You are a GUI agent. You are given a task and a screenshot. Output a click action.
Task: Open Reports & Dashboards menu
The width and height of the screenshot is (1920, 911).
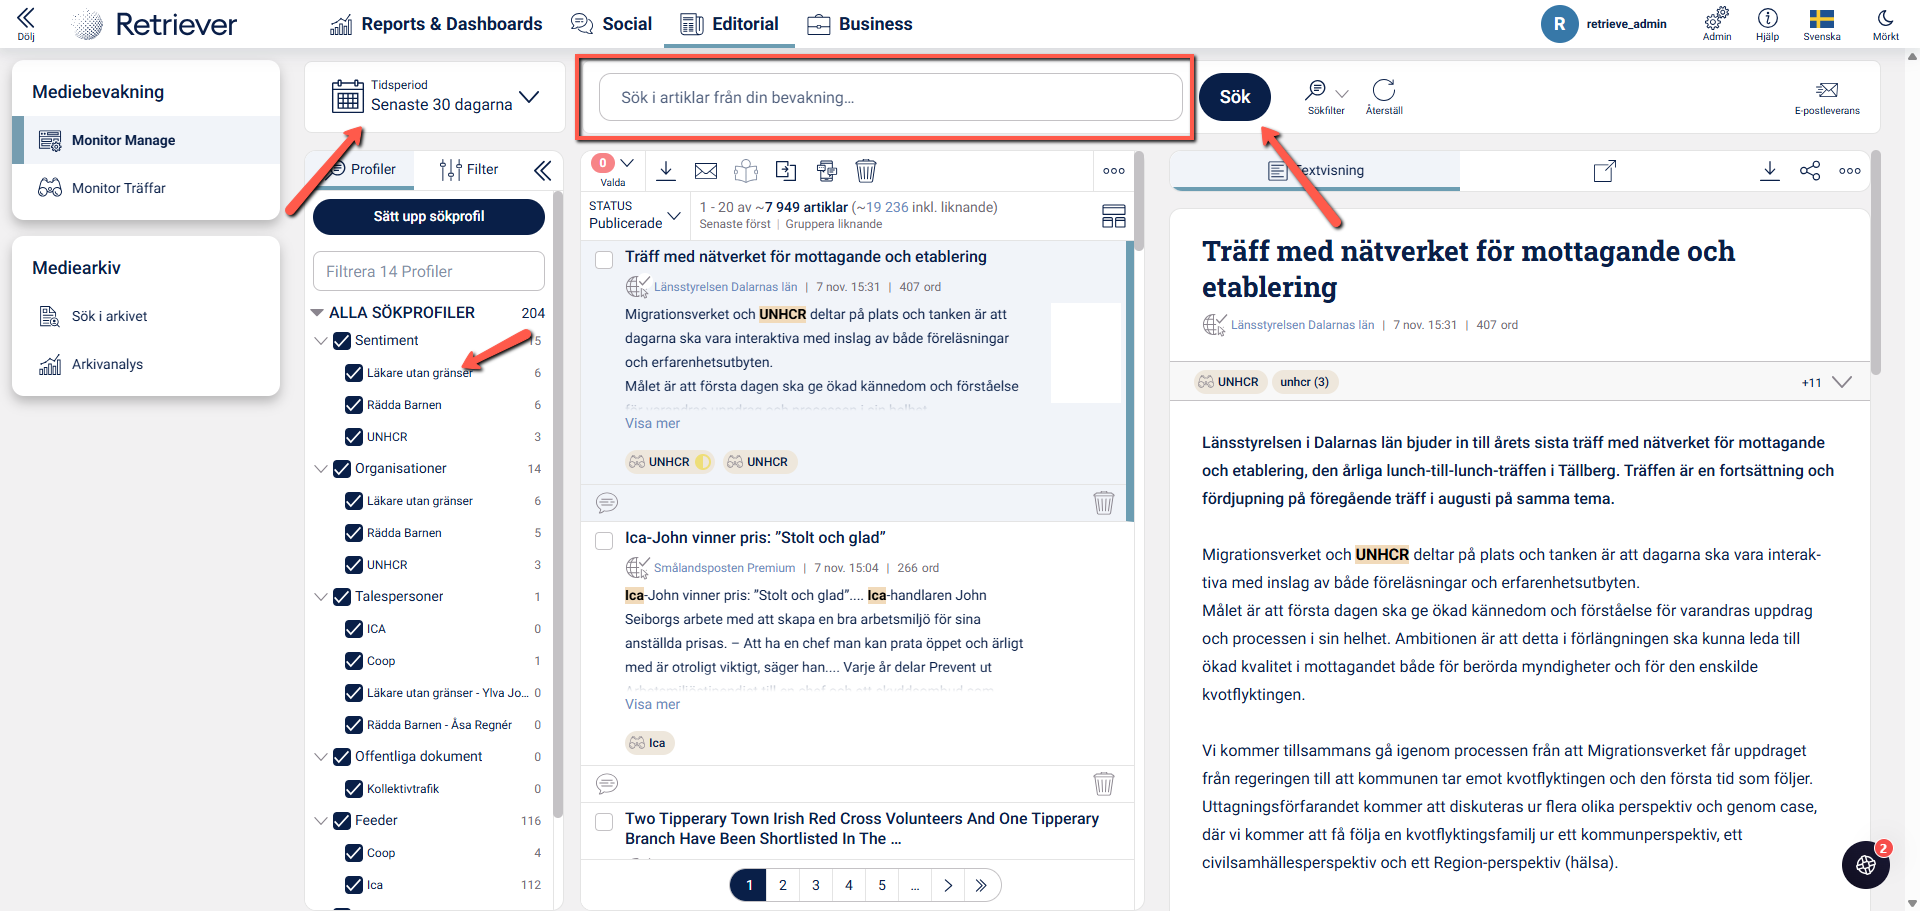click(x=436, y=24)
